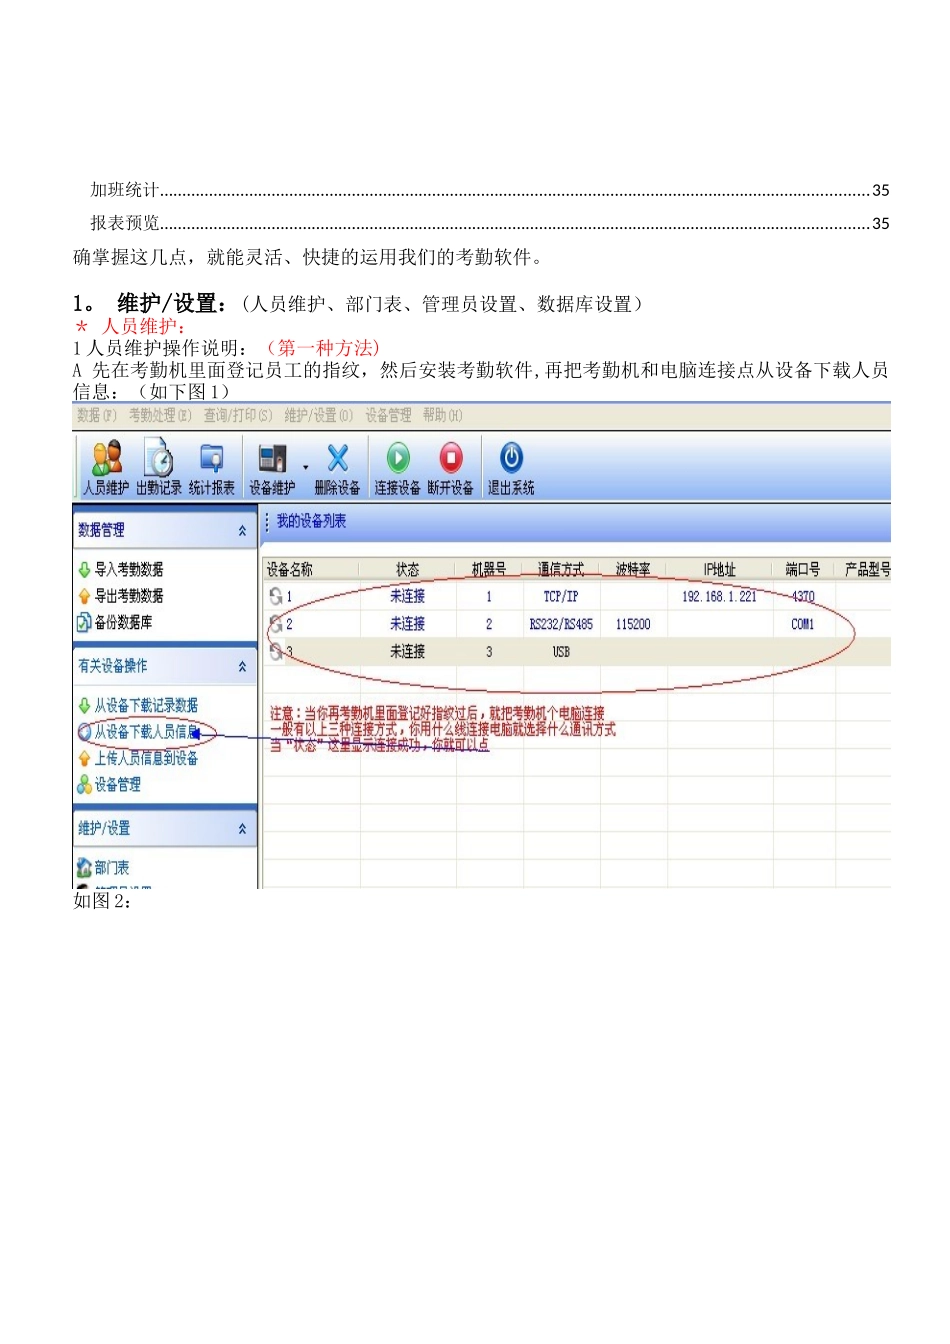
Task: Open 设备维护 toolbar icon
Action: click(x=272, y=468)
